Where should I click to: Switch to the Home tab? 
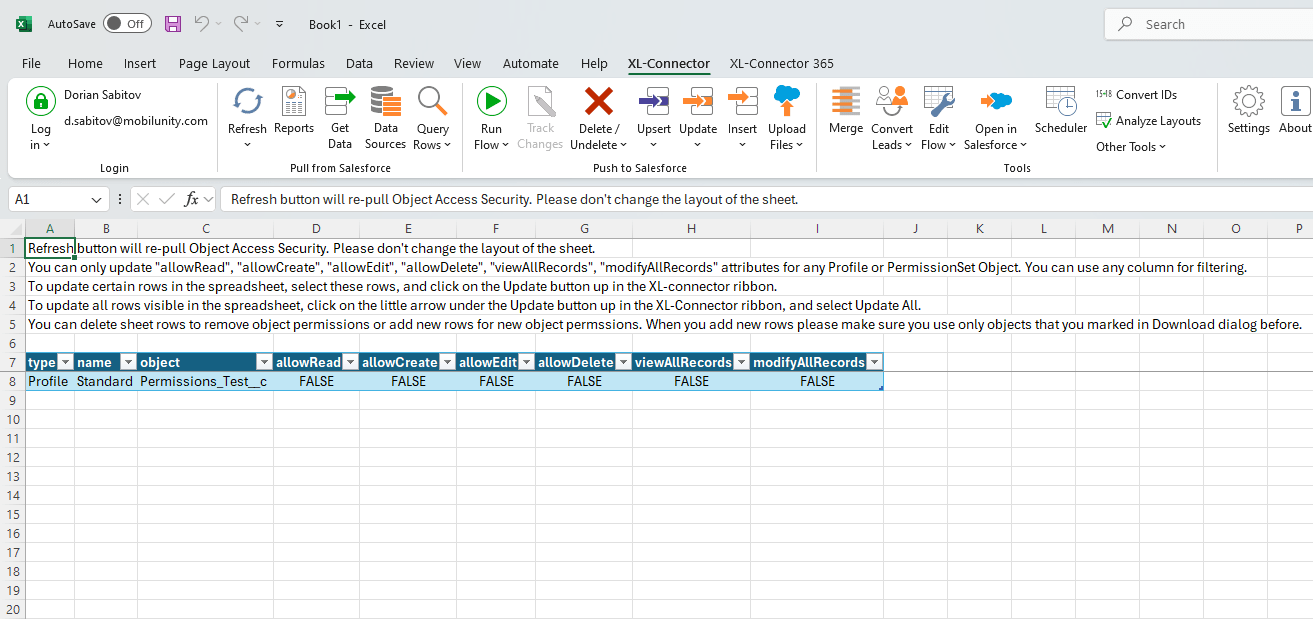coord(85,63)
